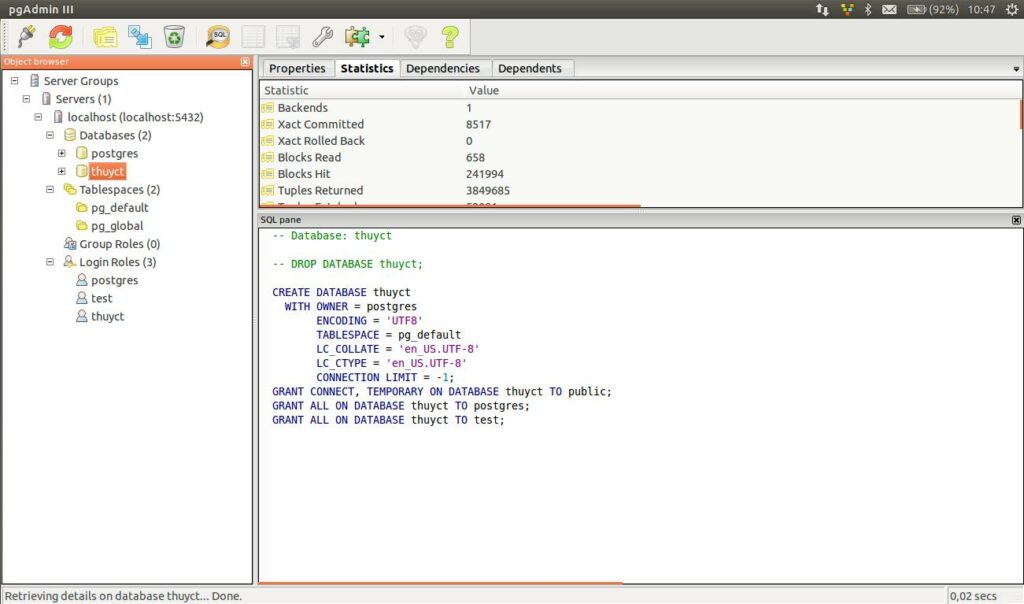The width and height of the screenshot is (1024, 604).
Task: Collapse the Server Groups tree node
Action: tap(14, 81)
